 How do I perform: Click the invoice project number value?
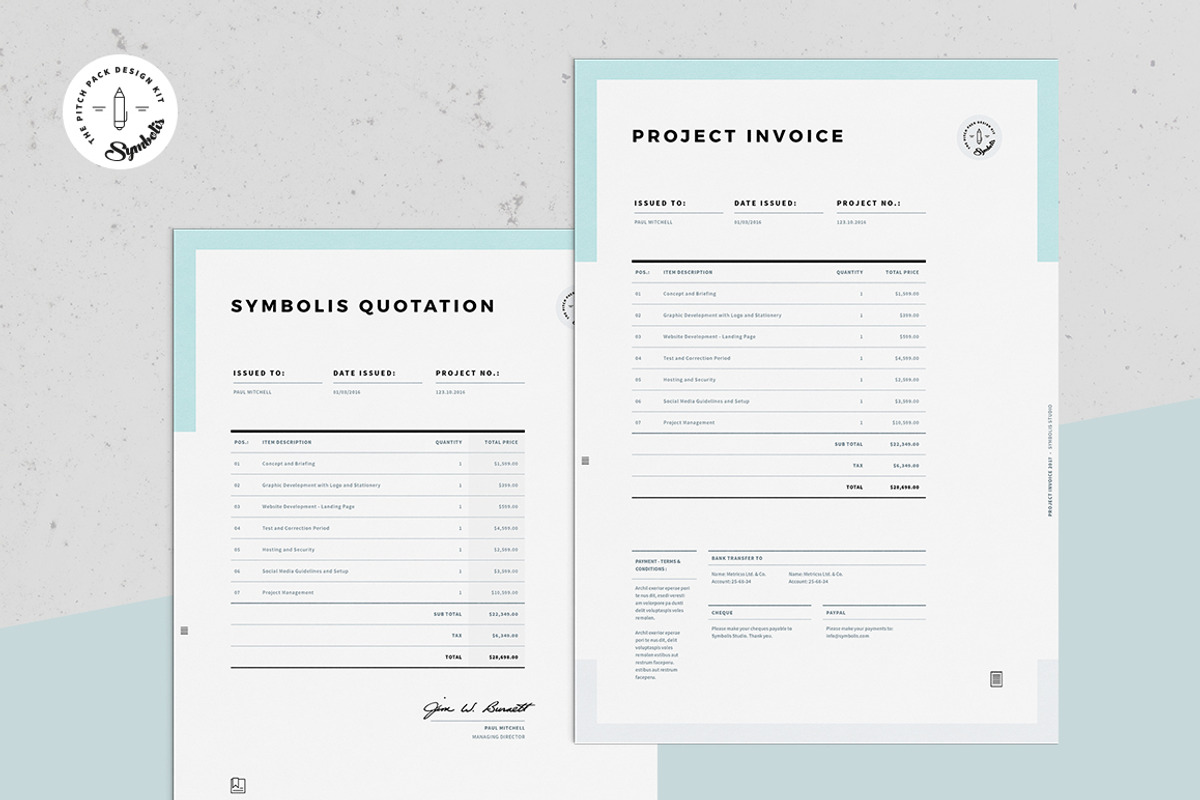click(850, 222)
